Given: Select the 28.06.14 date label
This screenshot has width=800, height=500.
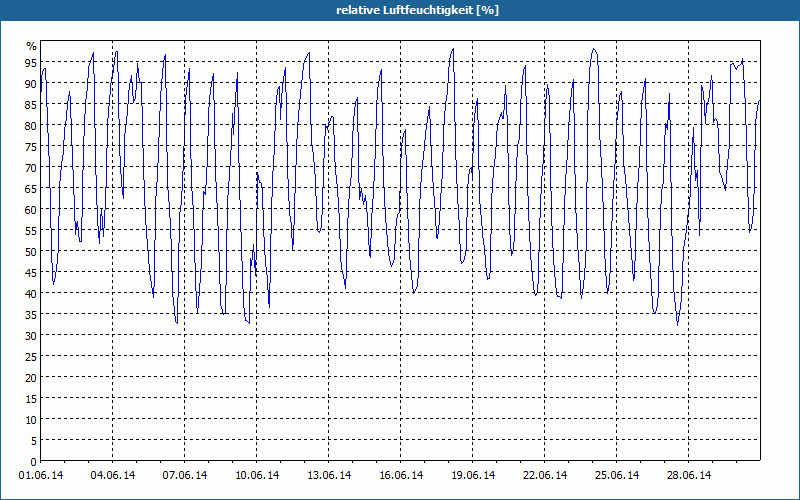Looking at the screenshot, I should point(688,476).
